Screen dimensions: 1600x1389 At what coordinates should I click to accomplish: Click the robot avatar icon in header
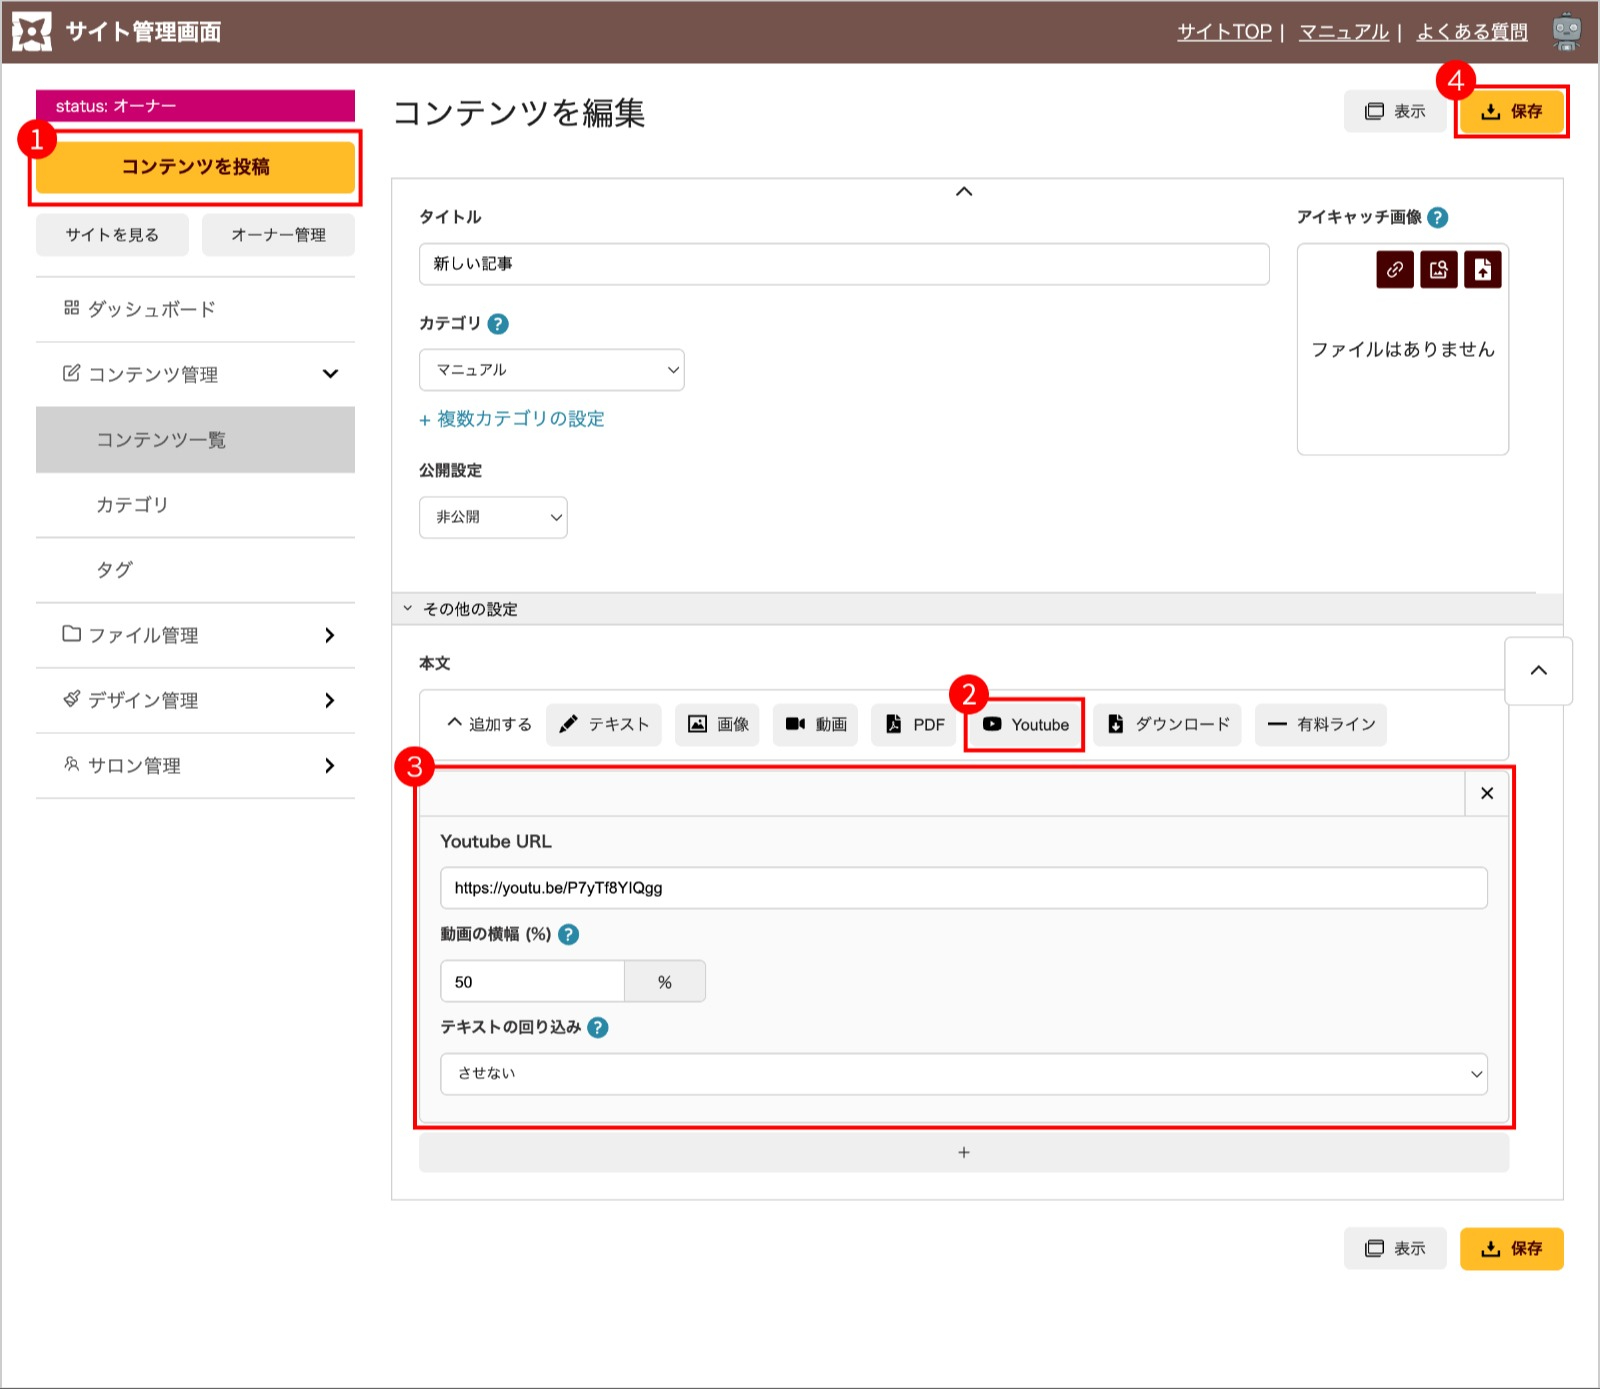(1566, 32)
